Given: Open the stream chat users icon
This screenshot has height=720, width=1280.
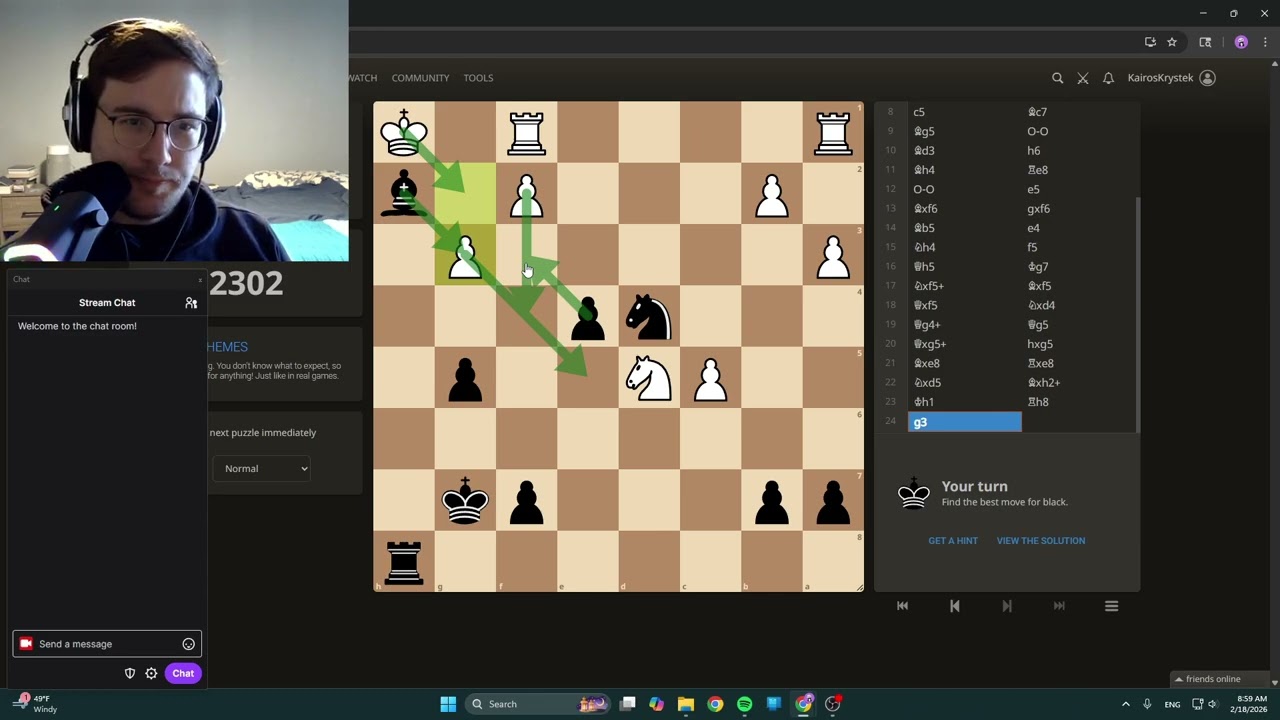Looking at the screenshot, I should tap(191, 303).
